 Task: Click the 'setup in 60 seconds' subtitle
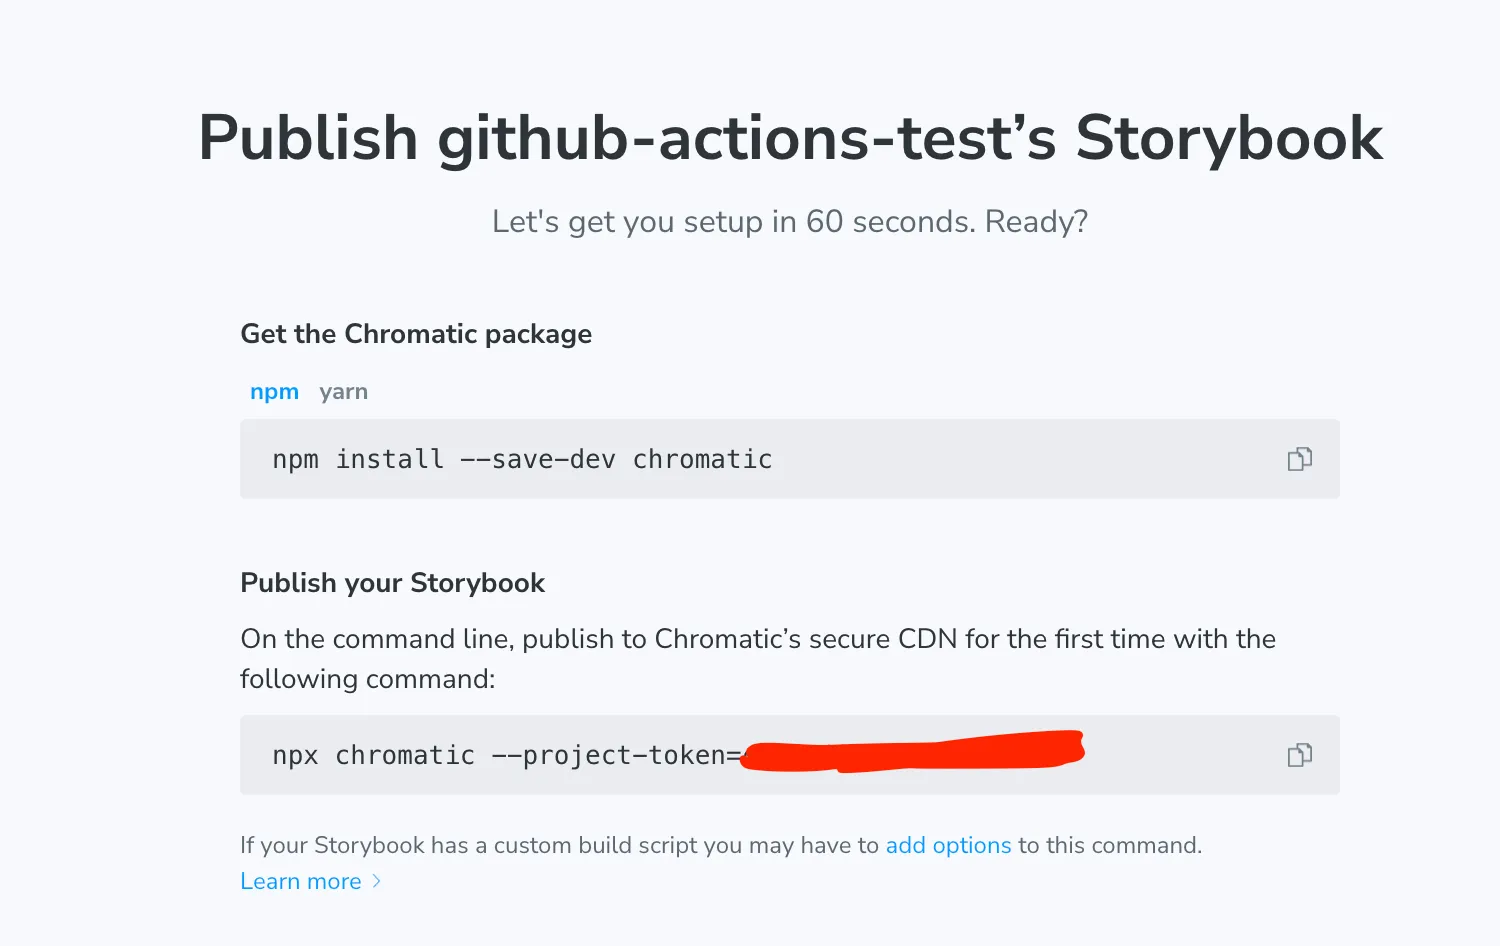[789, 222]
